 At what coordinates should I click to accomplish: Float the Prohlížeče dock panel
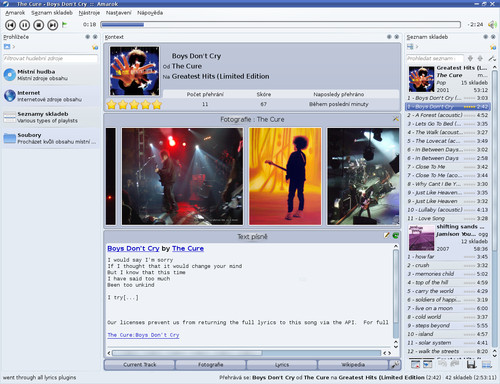click(x=88, y=37)
